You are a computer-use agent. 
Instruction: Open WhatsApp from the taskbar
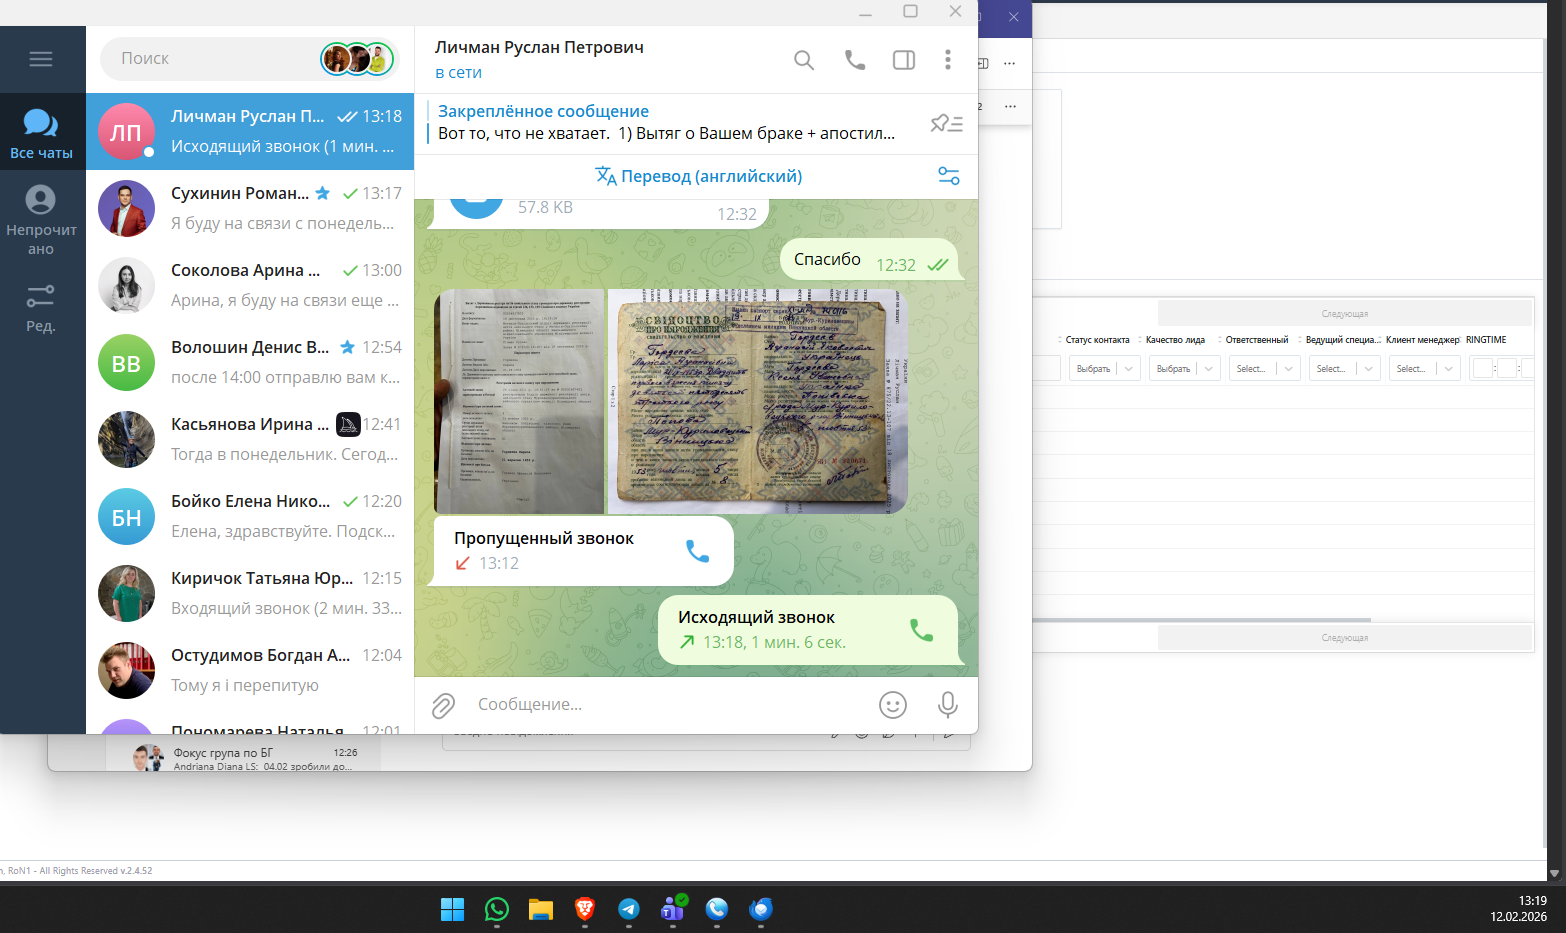pos(497,909)
